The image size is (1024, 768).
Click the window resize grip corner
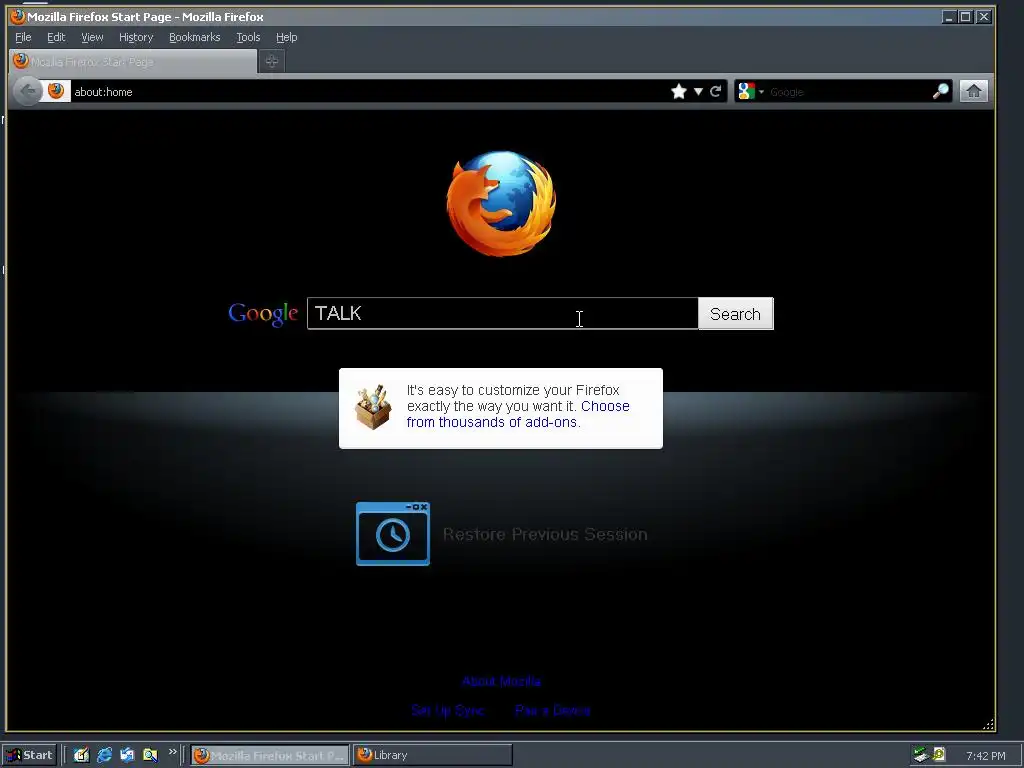click(988, 724)
